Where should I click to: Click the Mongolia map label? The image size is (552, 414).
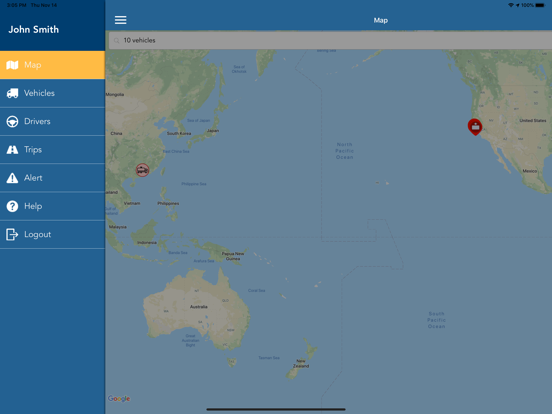pyautogui.click(x=115, y=94)
